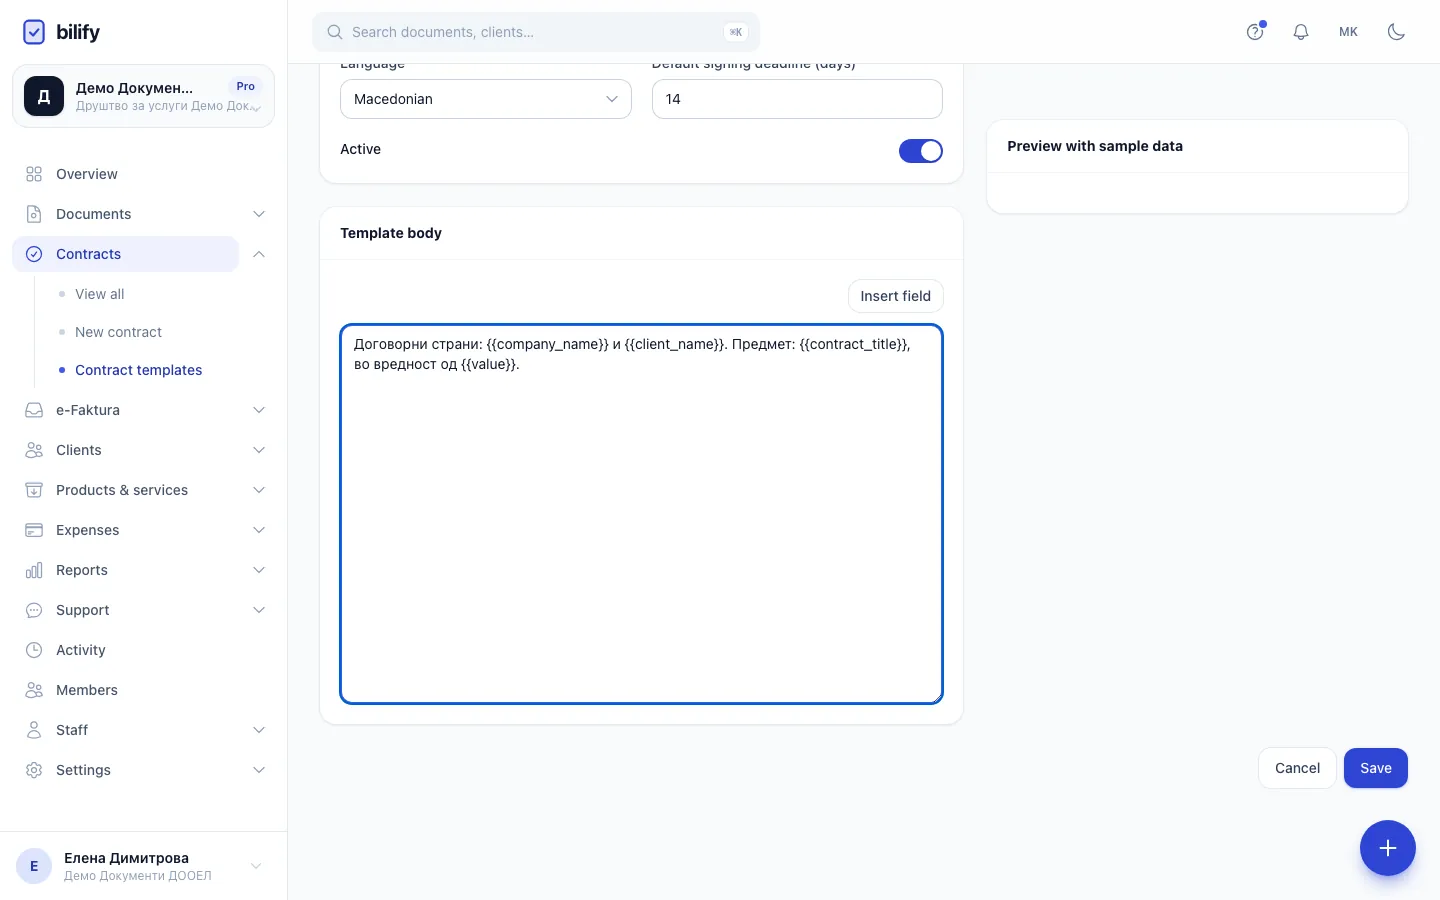Click the Activity clock icon
The image size is (1440, 900).
pos(34,650)
